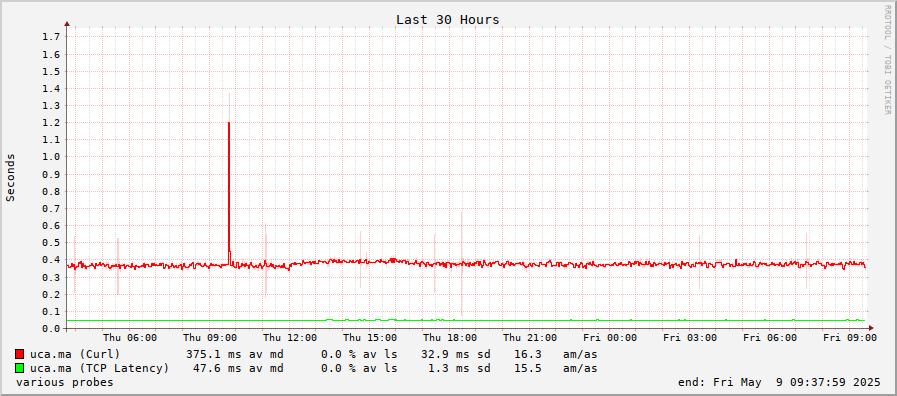Click the red uca.ma (Curl) legend swatch
The width and height of the screenshot is (897, 396).
coord(20,354)
